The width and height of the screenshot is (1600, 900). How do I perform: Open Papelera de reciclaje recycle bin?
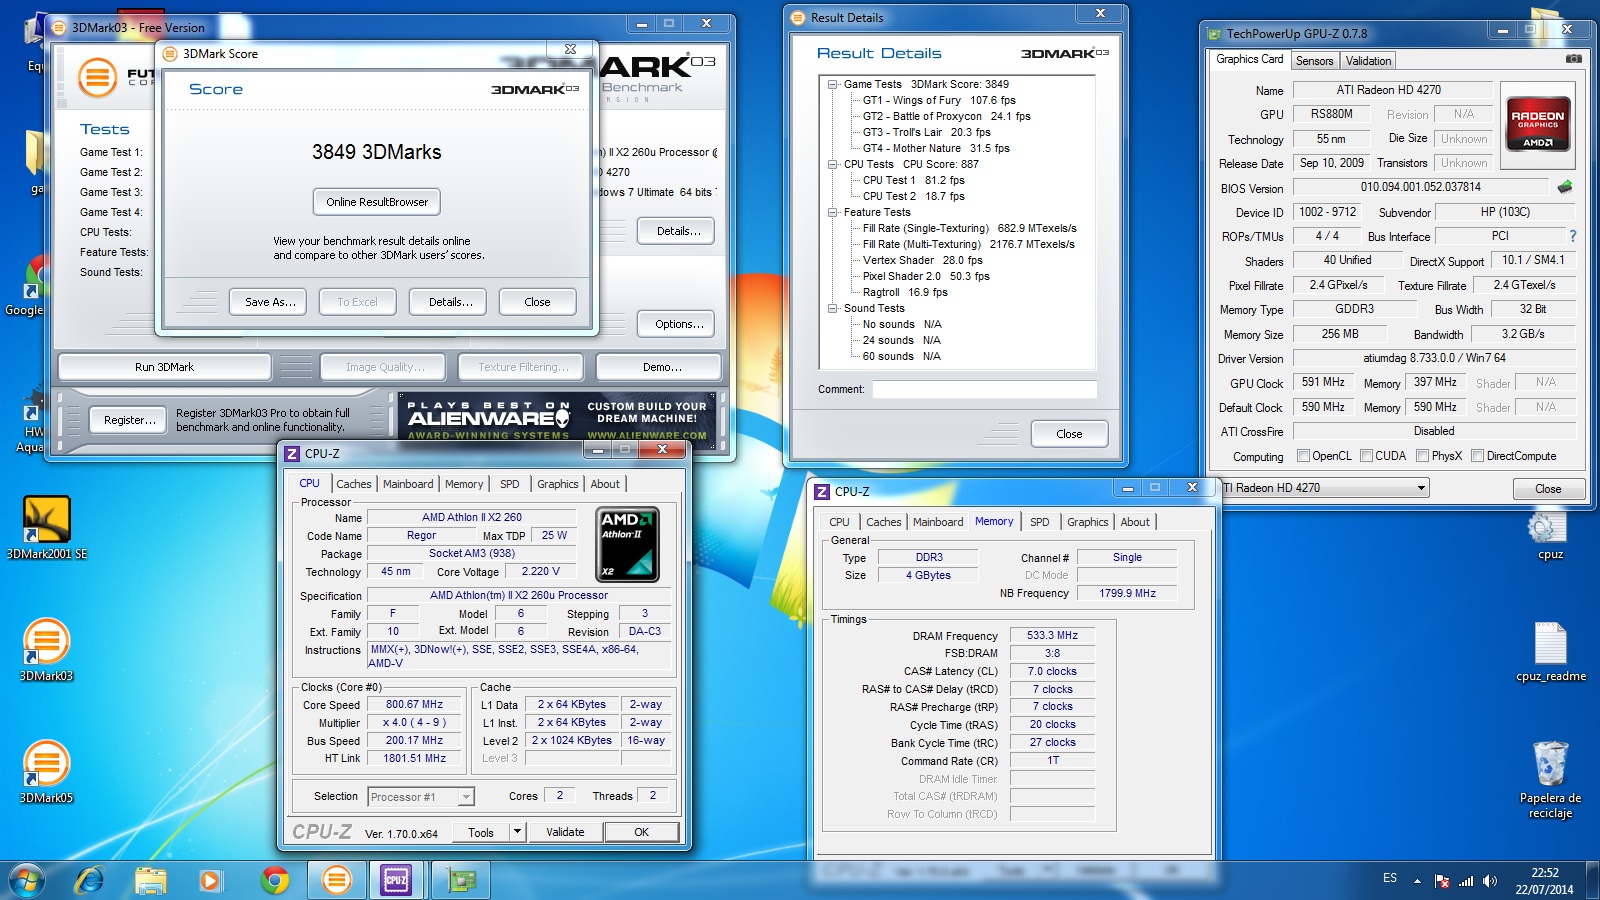(x=1550, y=780)
